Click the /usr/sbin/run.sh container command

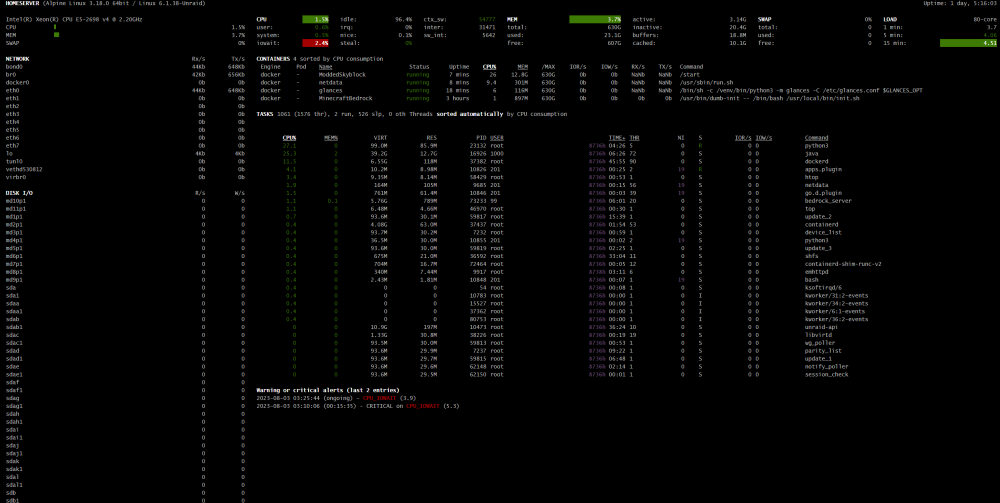pyautogui.click(x=707, y=82)
